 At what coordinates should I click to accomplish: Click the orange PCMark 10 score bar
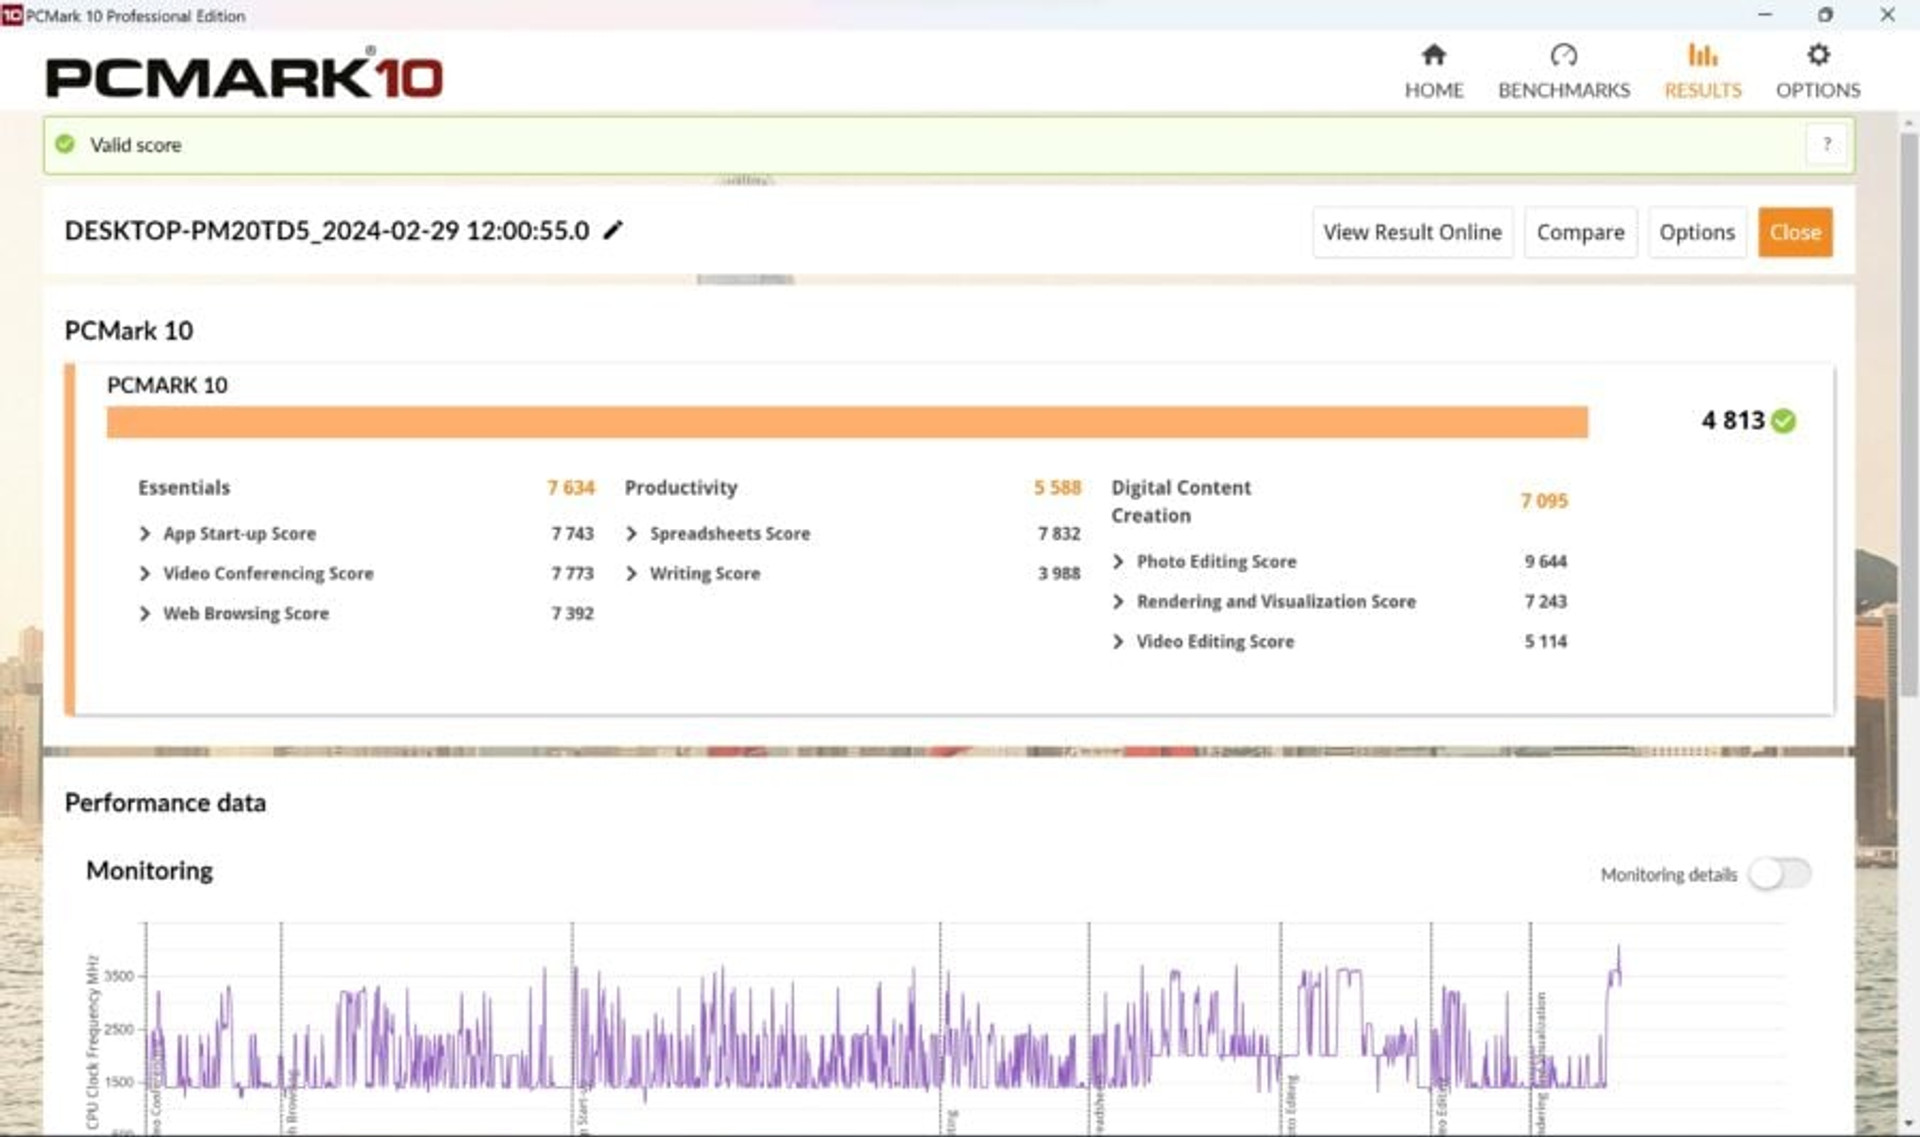pos(847,422)
